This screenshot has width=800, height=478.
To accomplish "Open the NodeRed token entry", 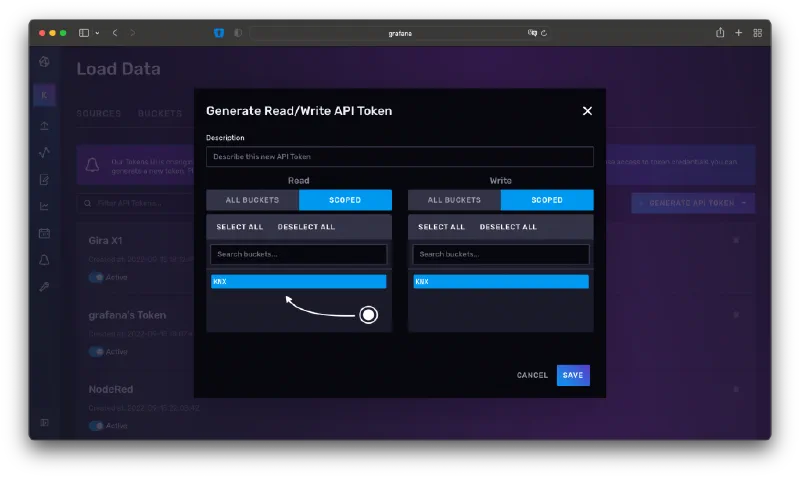I will (x=111, y=389).
